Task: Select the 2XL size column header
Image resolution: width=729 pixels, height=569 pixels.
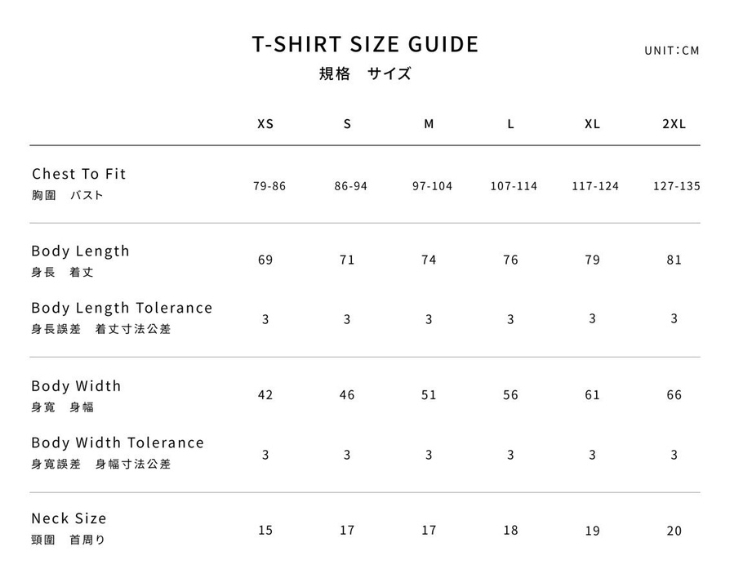Action: 674,124
